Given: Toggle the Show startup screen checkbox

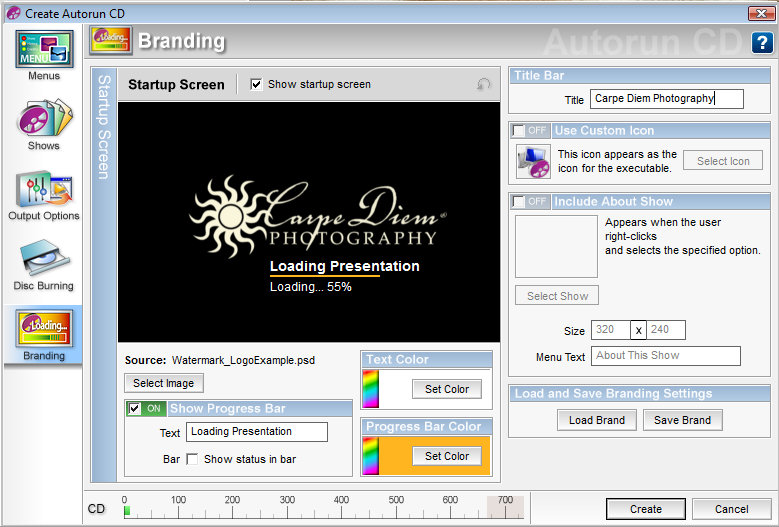Looking at the screenshot, I should pyautogui.click(x=256, y=84).
